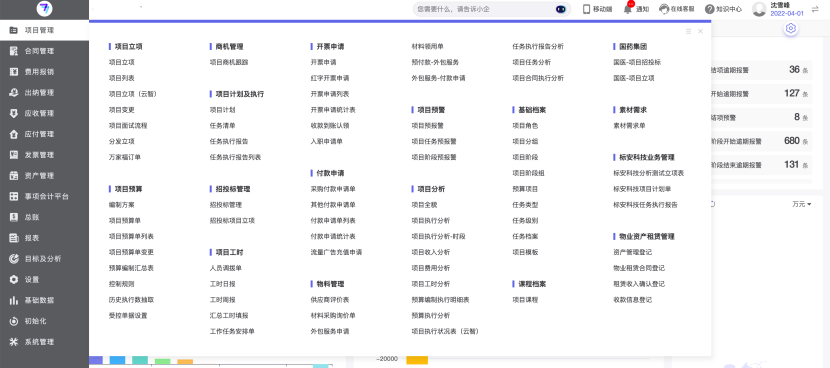
Task: Open the 移动端 mobile phone icon
Action: [x=586, y=9]
